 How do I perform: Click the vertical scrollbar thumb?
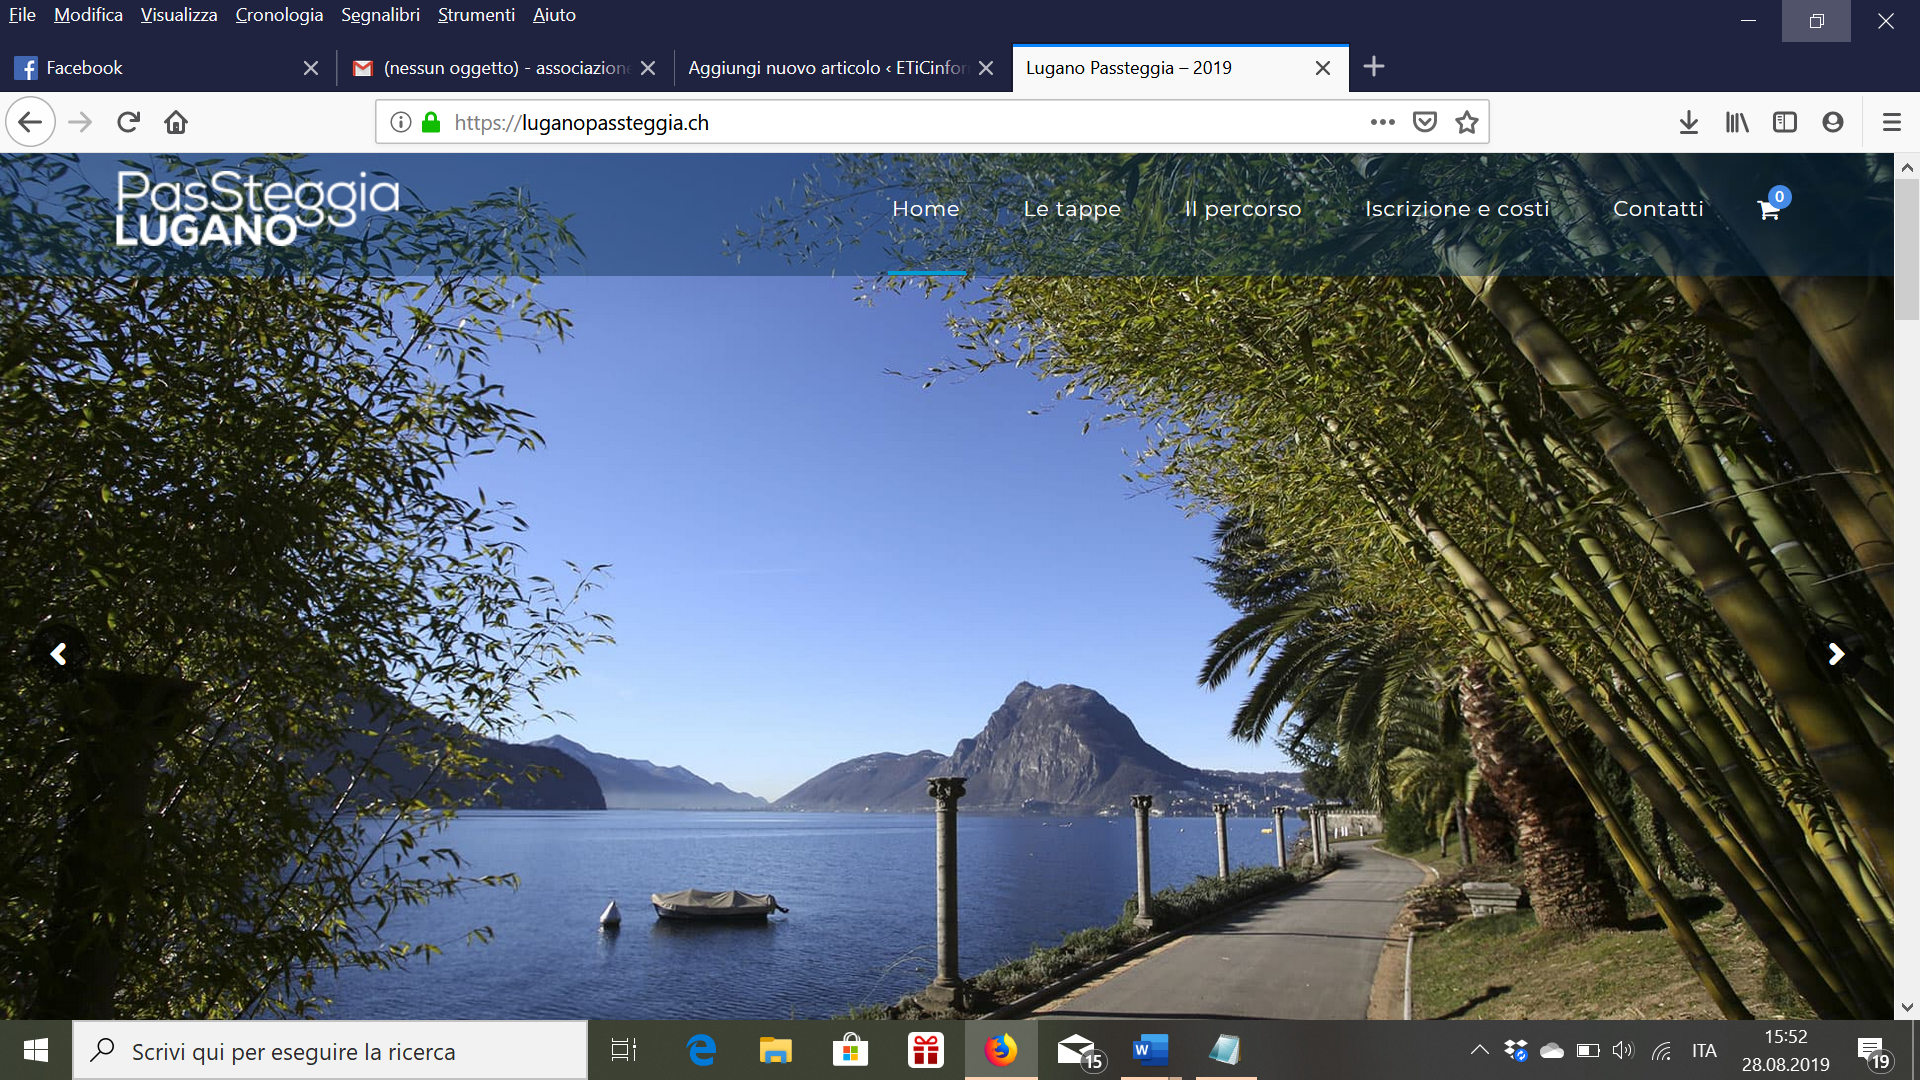click(1907, 250)
